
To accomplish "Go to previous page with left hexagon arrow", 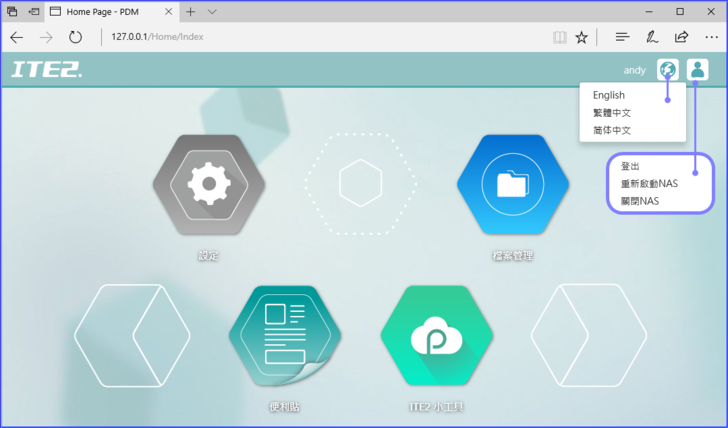I will click(132, 335).
